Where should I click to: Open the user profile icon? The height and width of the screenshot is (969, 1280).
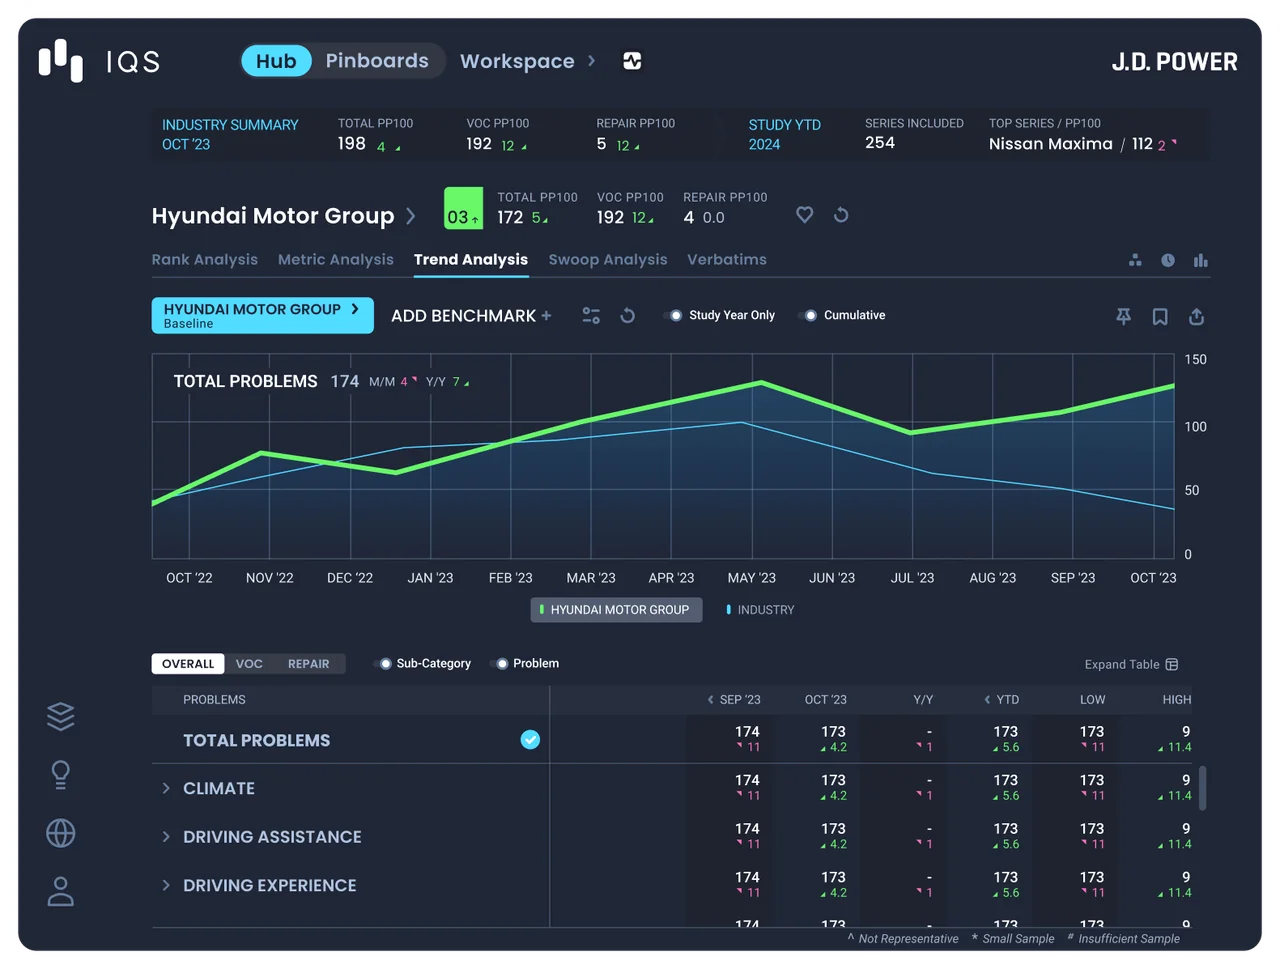61,891
